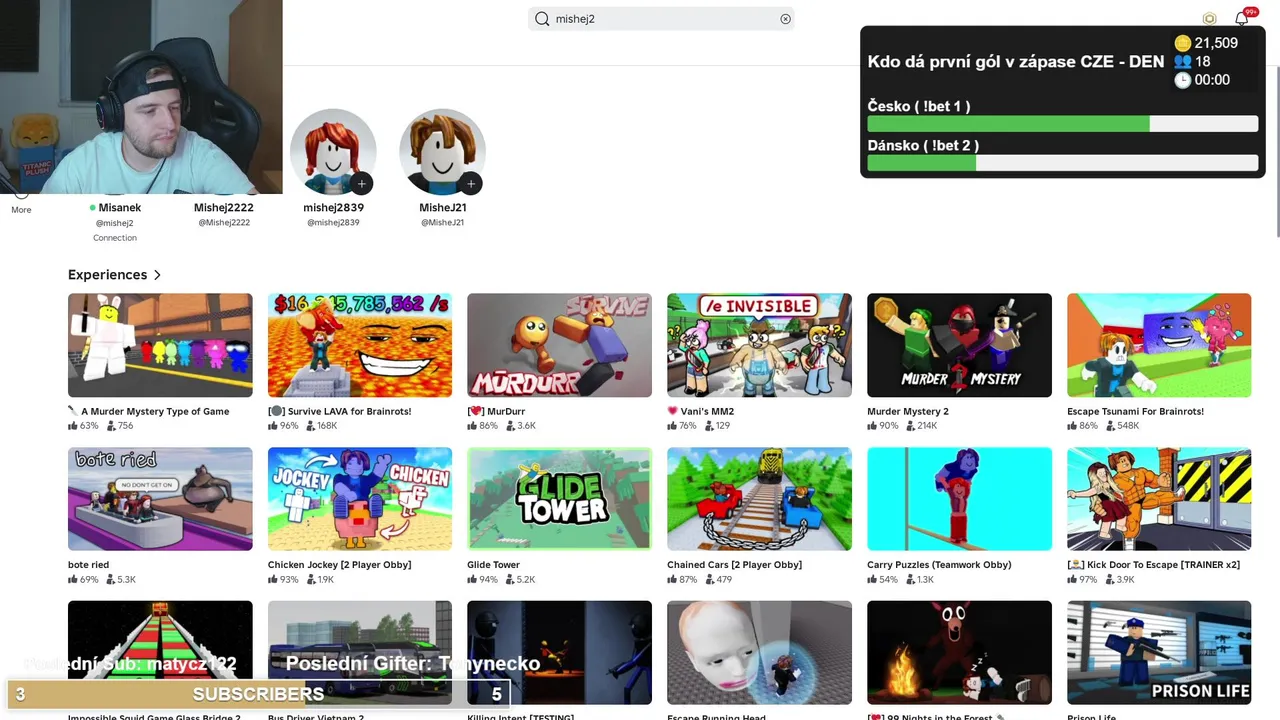Click Carry Puzzles (Teamwork Obby) title

(939, 565)
